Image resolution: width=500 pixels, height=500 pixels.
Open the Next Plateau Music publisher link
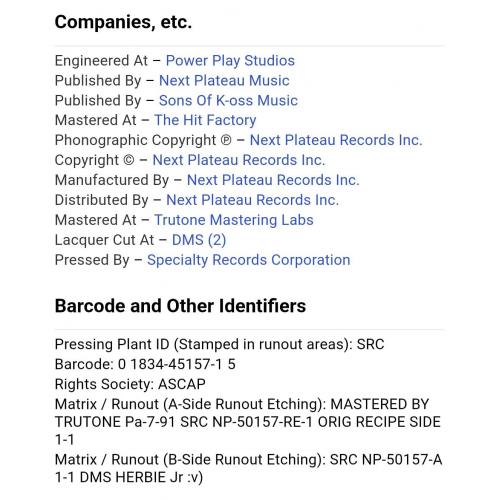(224, 81)
